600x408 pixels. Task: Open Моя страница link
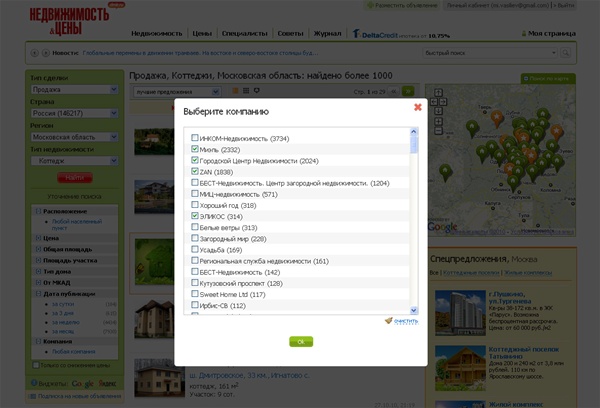tap(551, 33)
